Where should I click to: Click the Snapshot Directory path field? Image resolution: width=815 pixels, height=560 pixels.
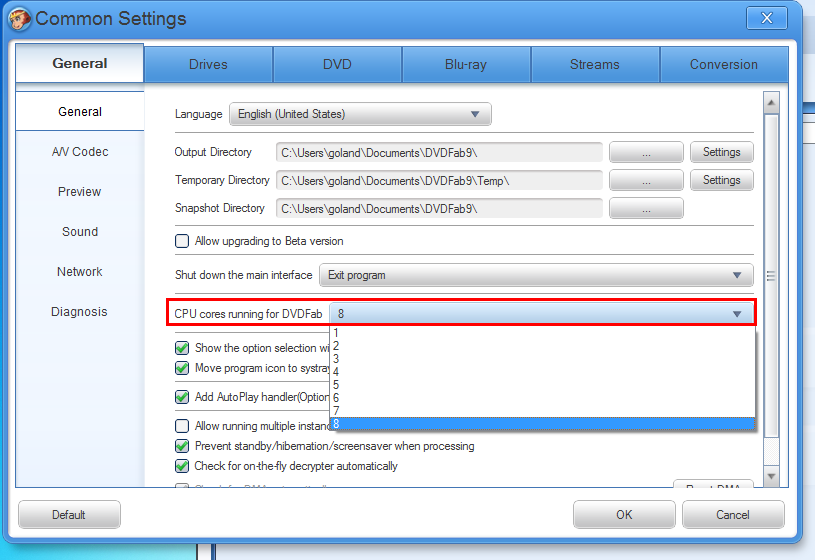click(x=439, y=209)
